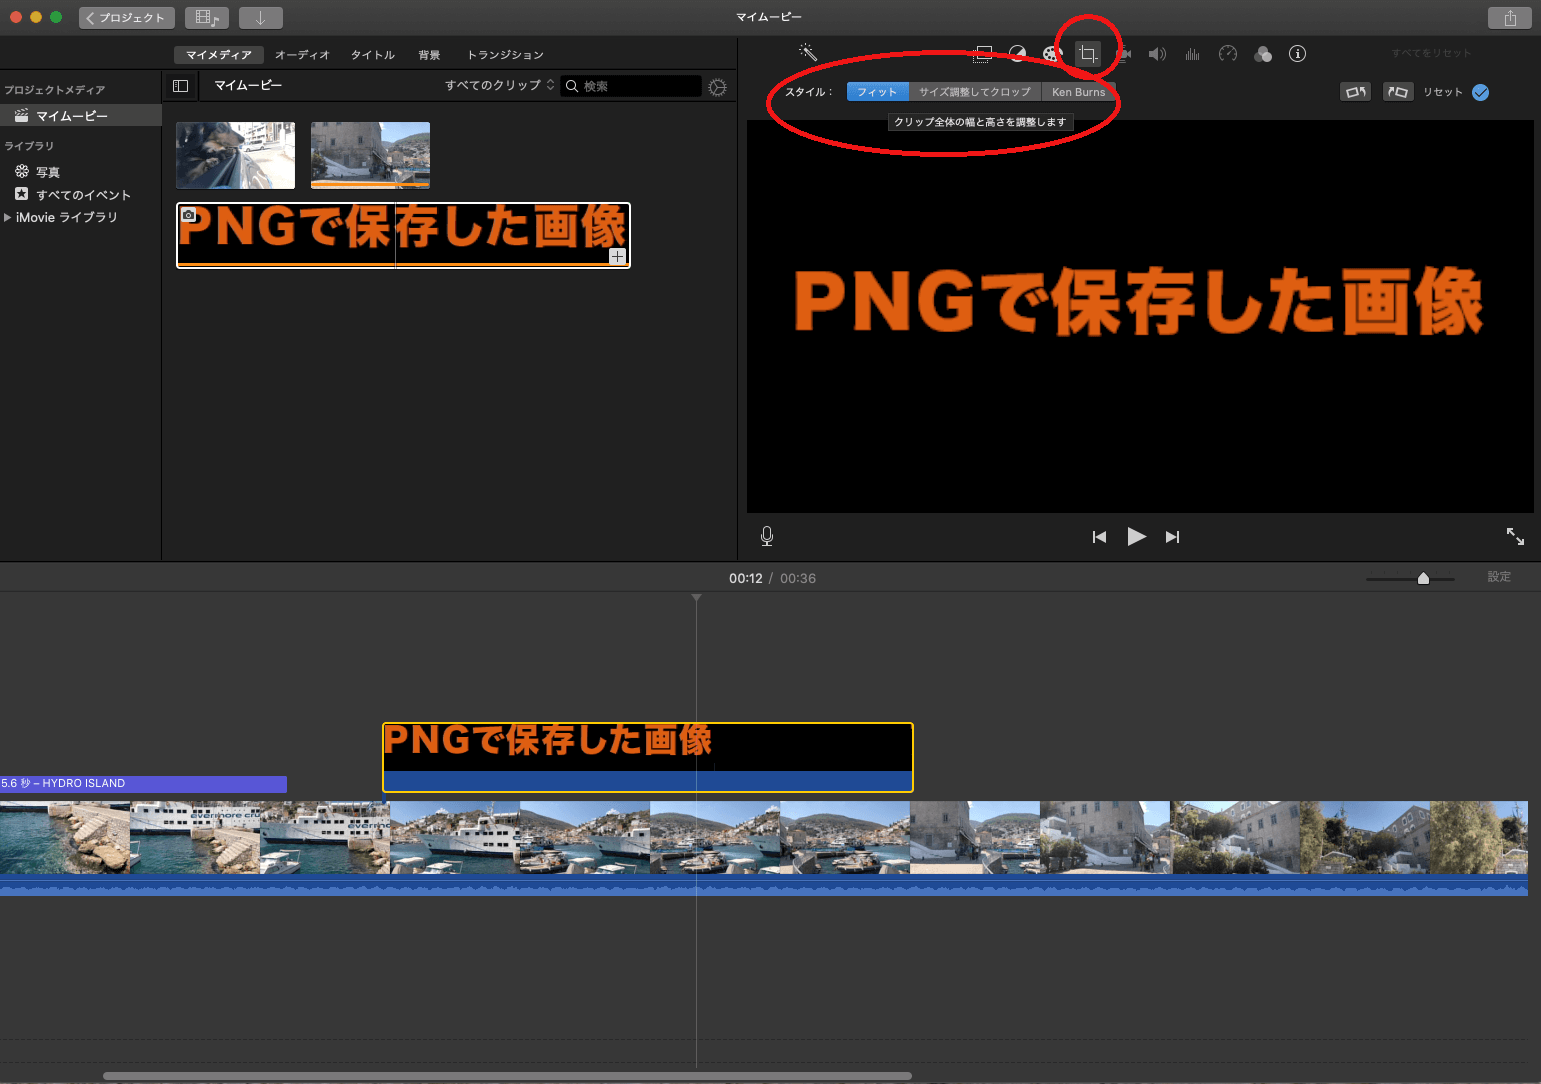The height and width of the screenshot is (1084, 1541).
Task: Open the すべてのクリップ filter dropdown
Action: pyautogui.click(x=499, y=85)
